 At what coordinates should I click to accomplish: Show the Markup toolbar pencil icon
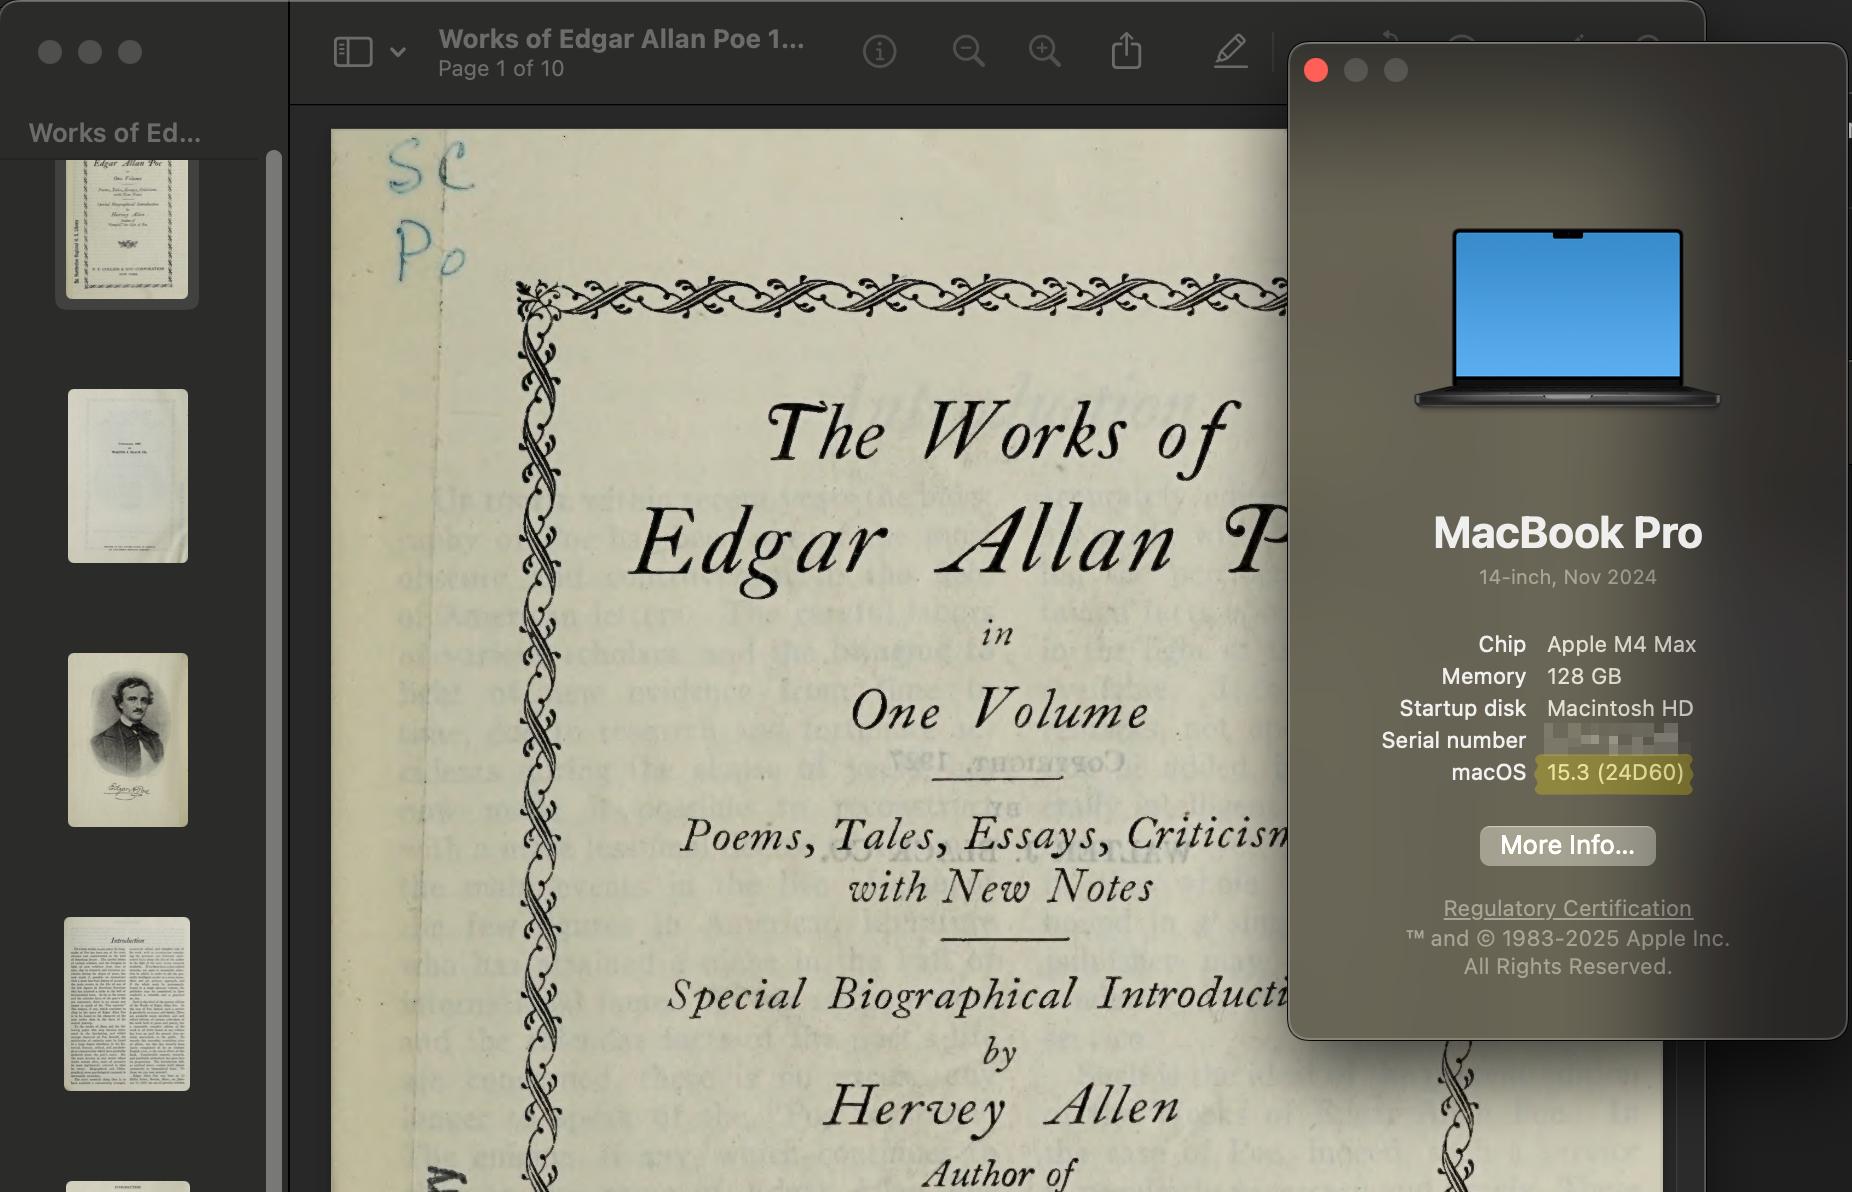pyautogui.click(x=1231, y=51)
